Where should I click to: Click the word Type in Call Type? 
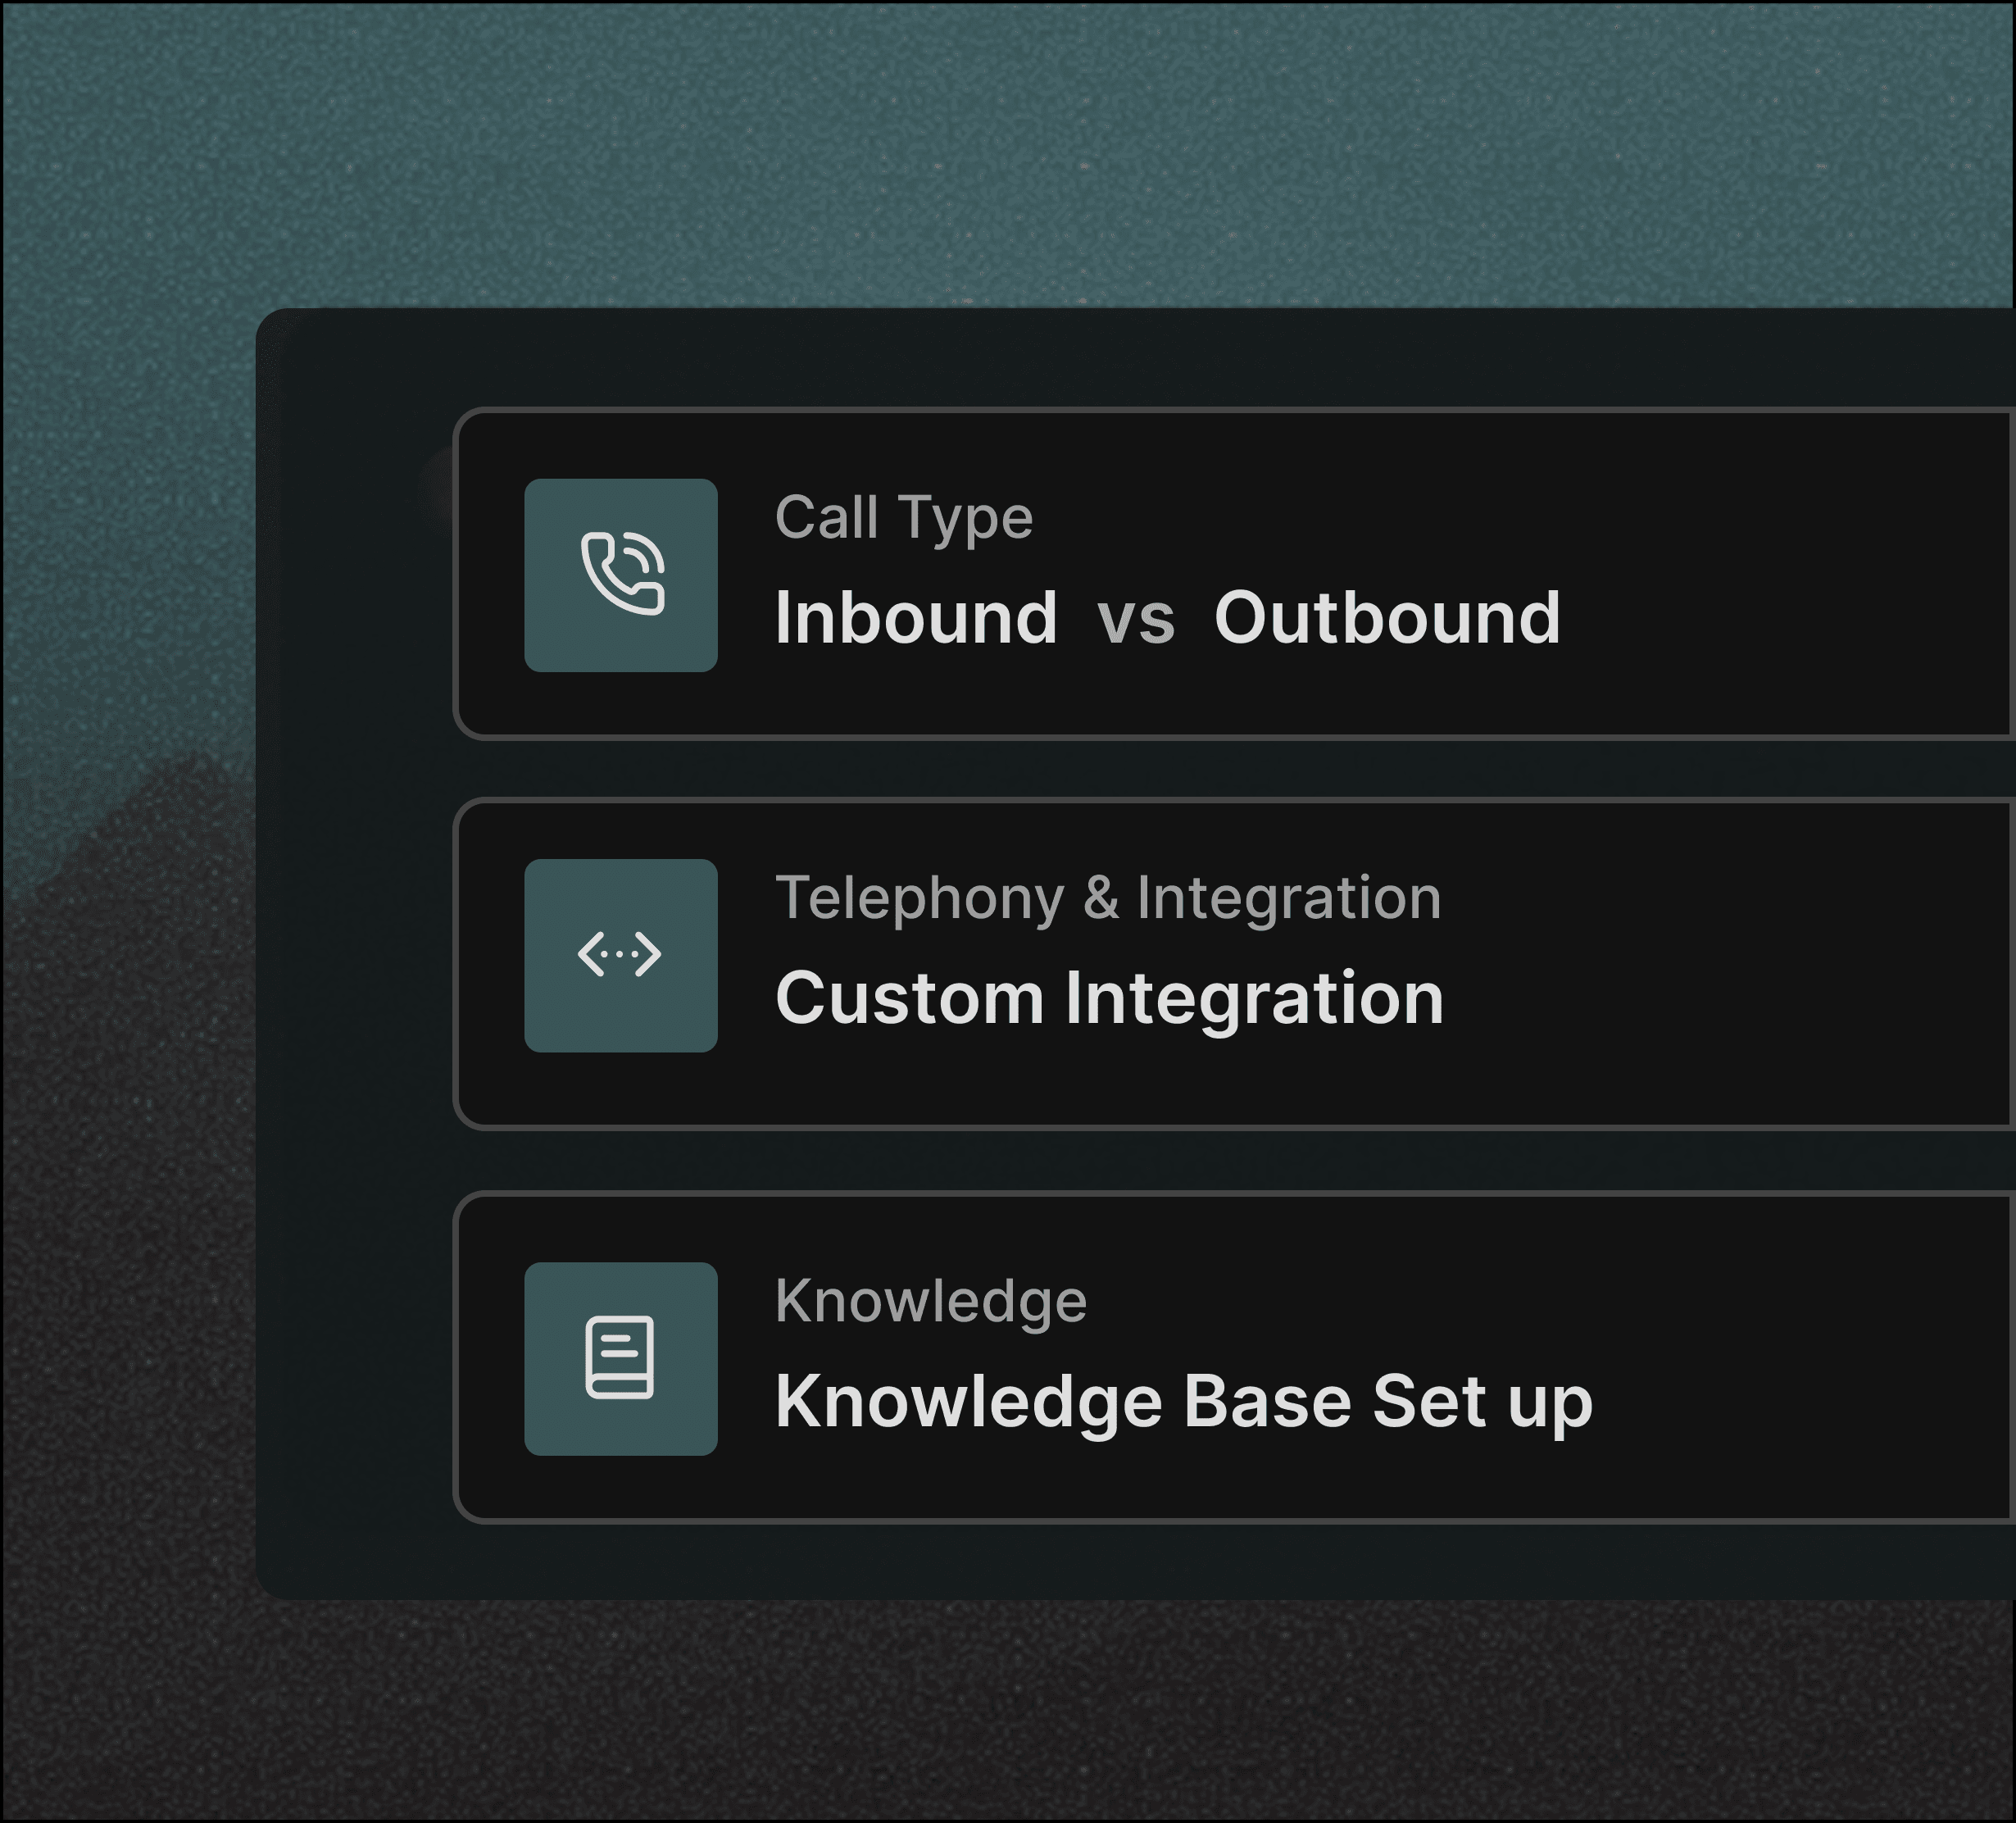coord(965,518)
